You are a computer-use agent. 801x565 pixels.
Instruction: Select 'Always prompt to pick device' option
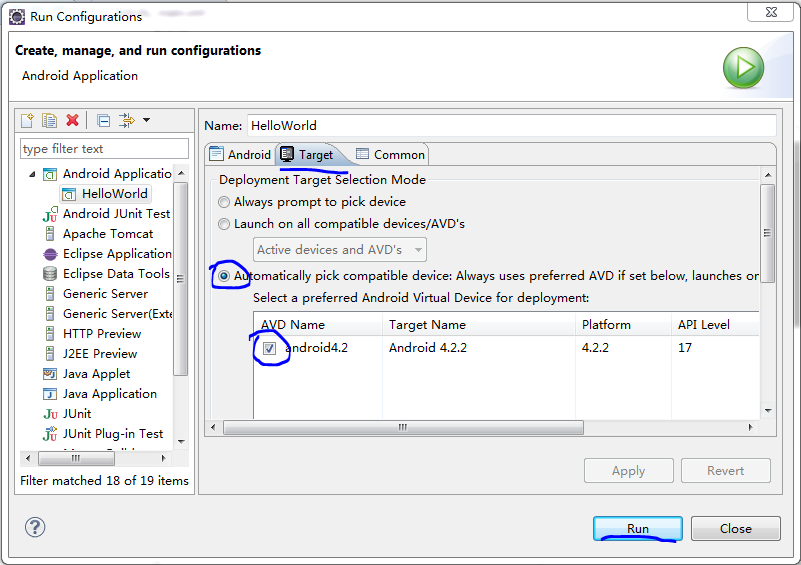[x=225, y=202]
